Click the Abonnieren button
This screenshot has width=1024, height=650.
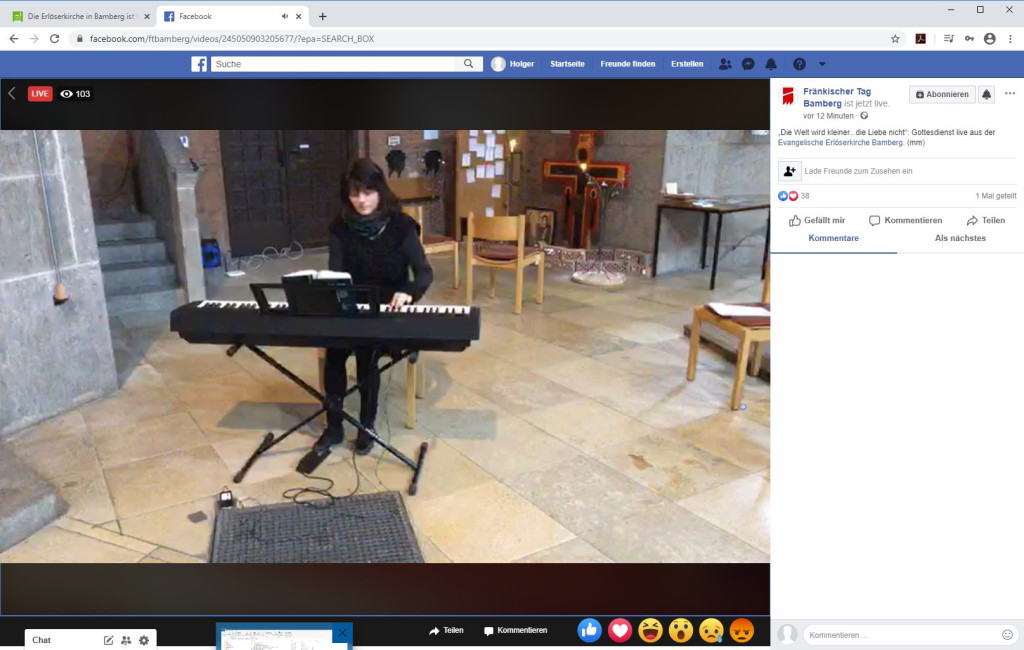point(942,94)
